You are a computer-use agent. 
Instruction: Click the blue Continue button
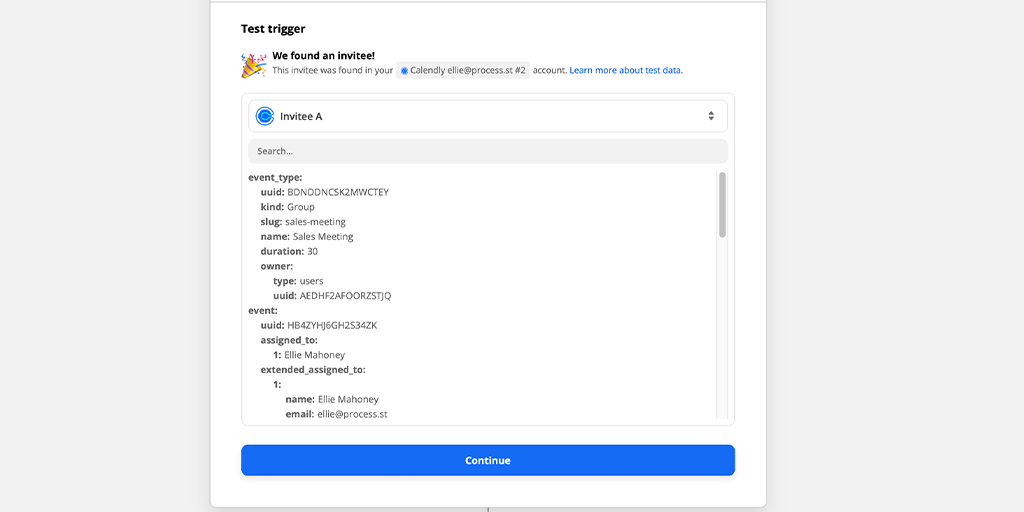click(488, 460)
